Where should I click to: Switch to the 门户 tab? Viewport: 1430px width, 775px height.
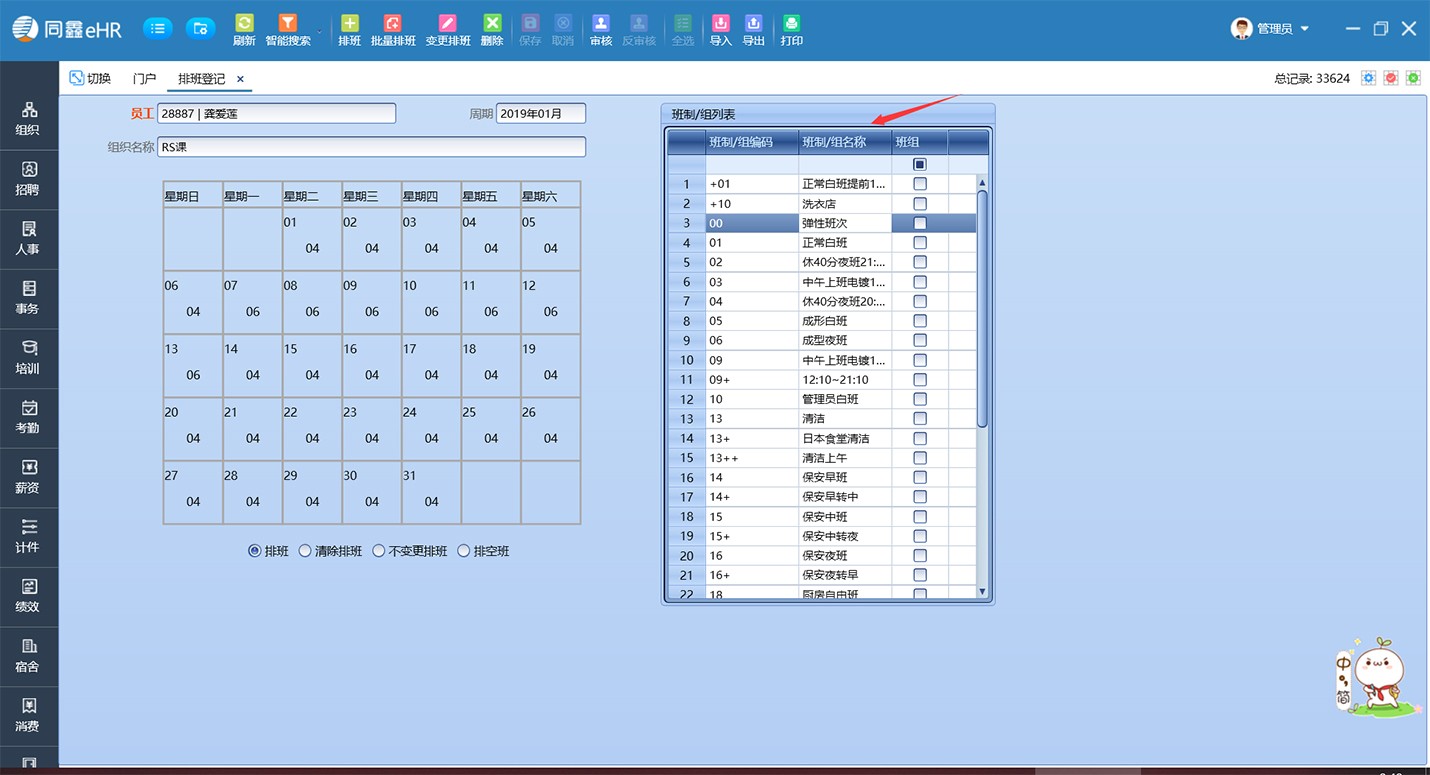pyautogui.click(x=144, y=79)
